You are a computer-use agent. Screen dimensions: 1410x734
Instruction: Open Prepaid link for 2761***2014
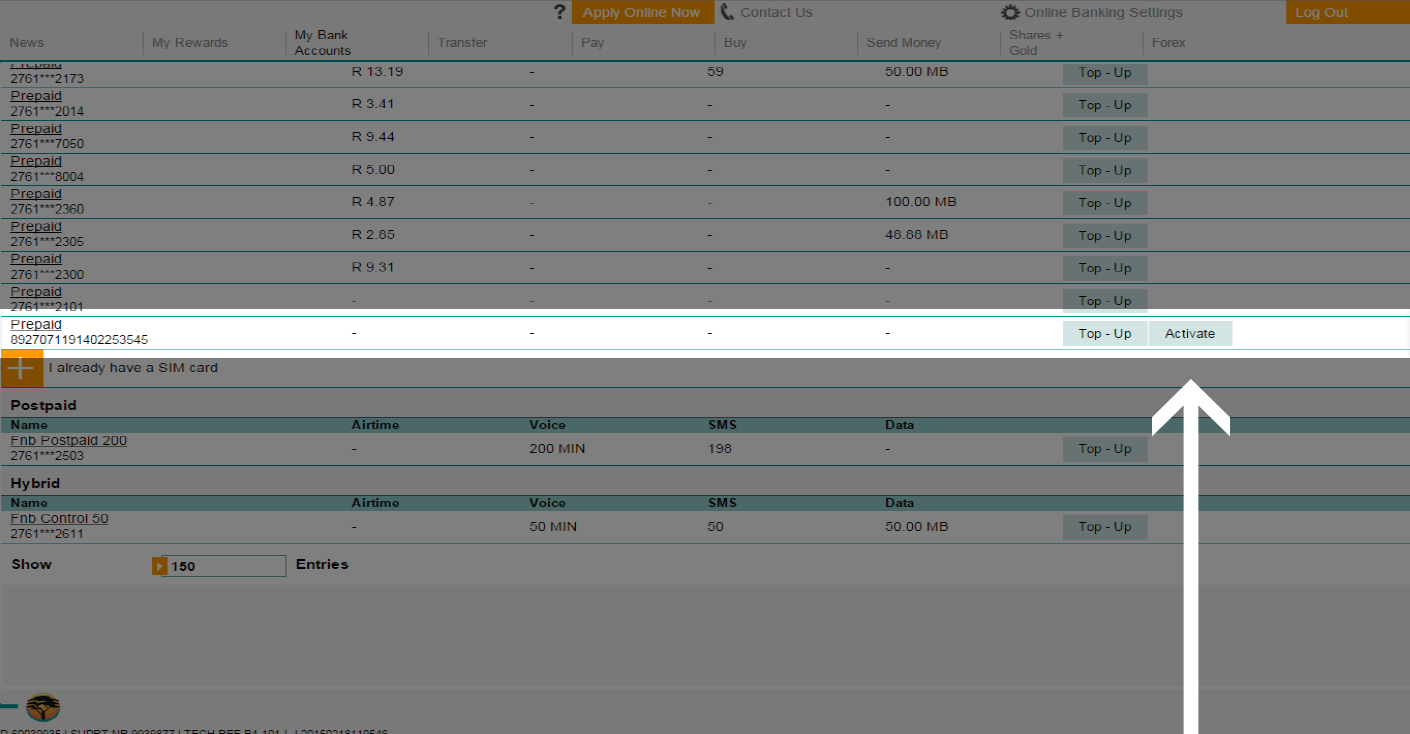tap(36, 96)
